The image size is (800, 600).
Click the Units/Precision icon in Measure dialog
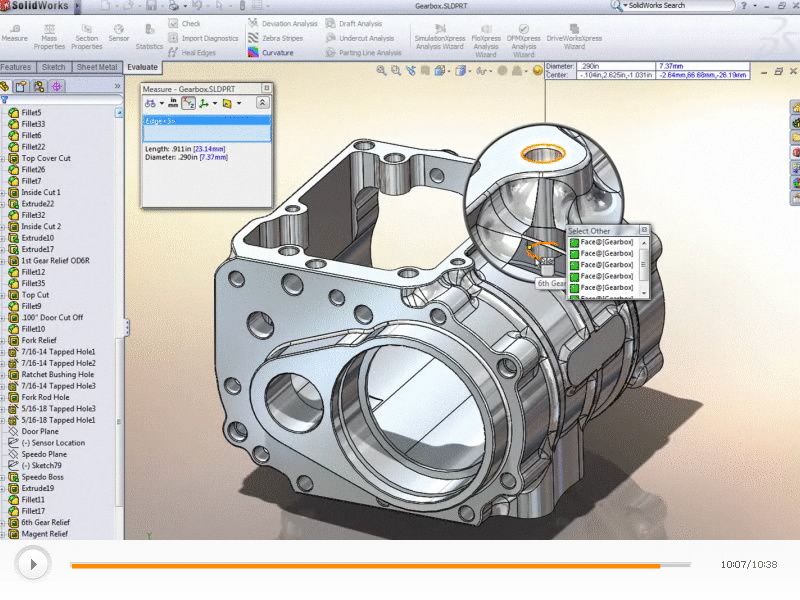pos(172,102)
